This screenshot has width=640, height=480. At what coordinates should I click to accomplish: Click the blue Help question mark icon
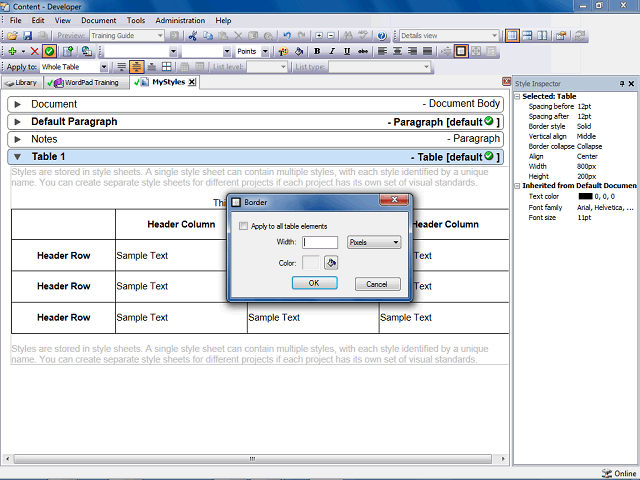(x=382, y=36)
